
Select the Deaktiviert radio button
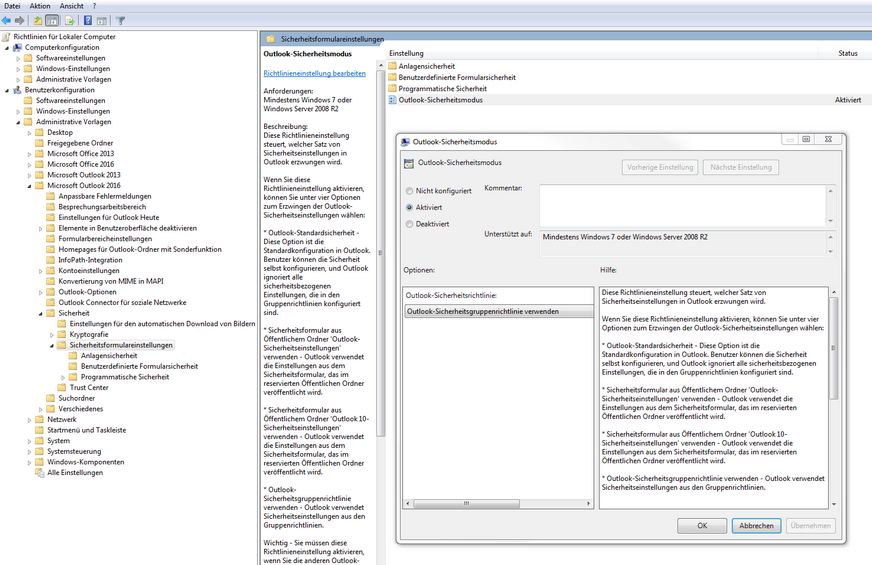(x=409, y=224)
